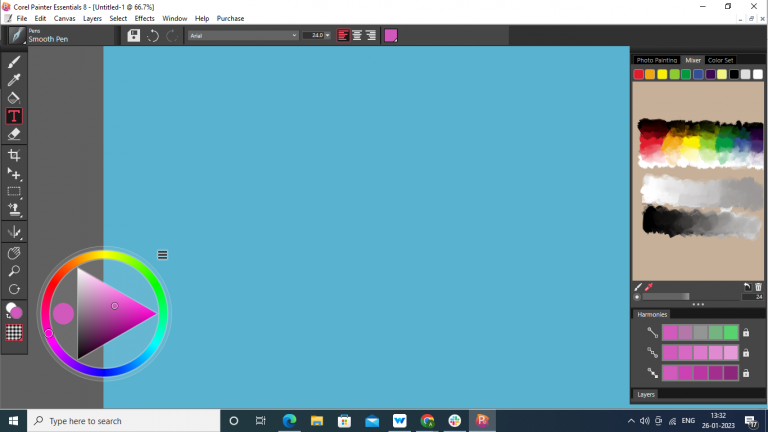Screen dimensions: 768x432
Task: Pick the red swatch in Mixer colors
Action: point(639,74)
